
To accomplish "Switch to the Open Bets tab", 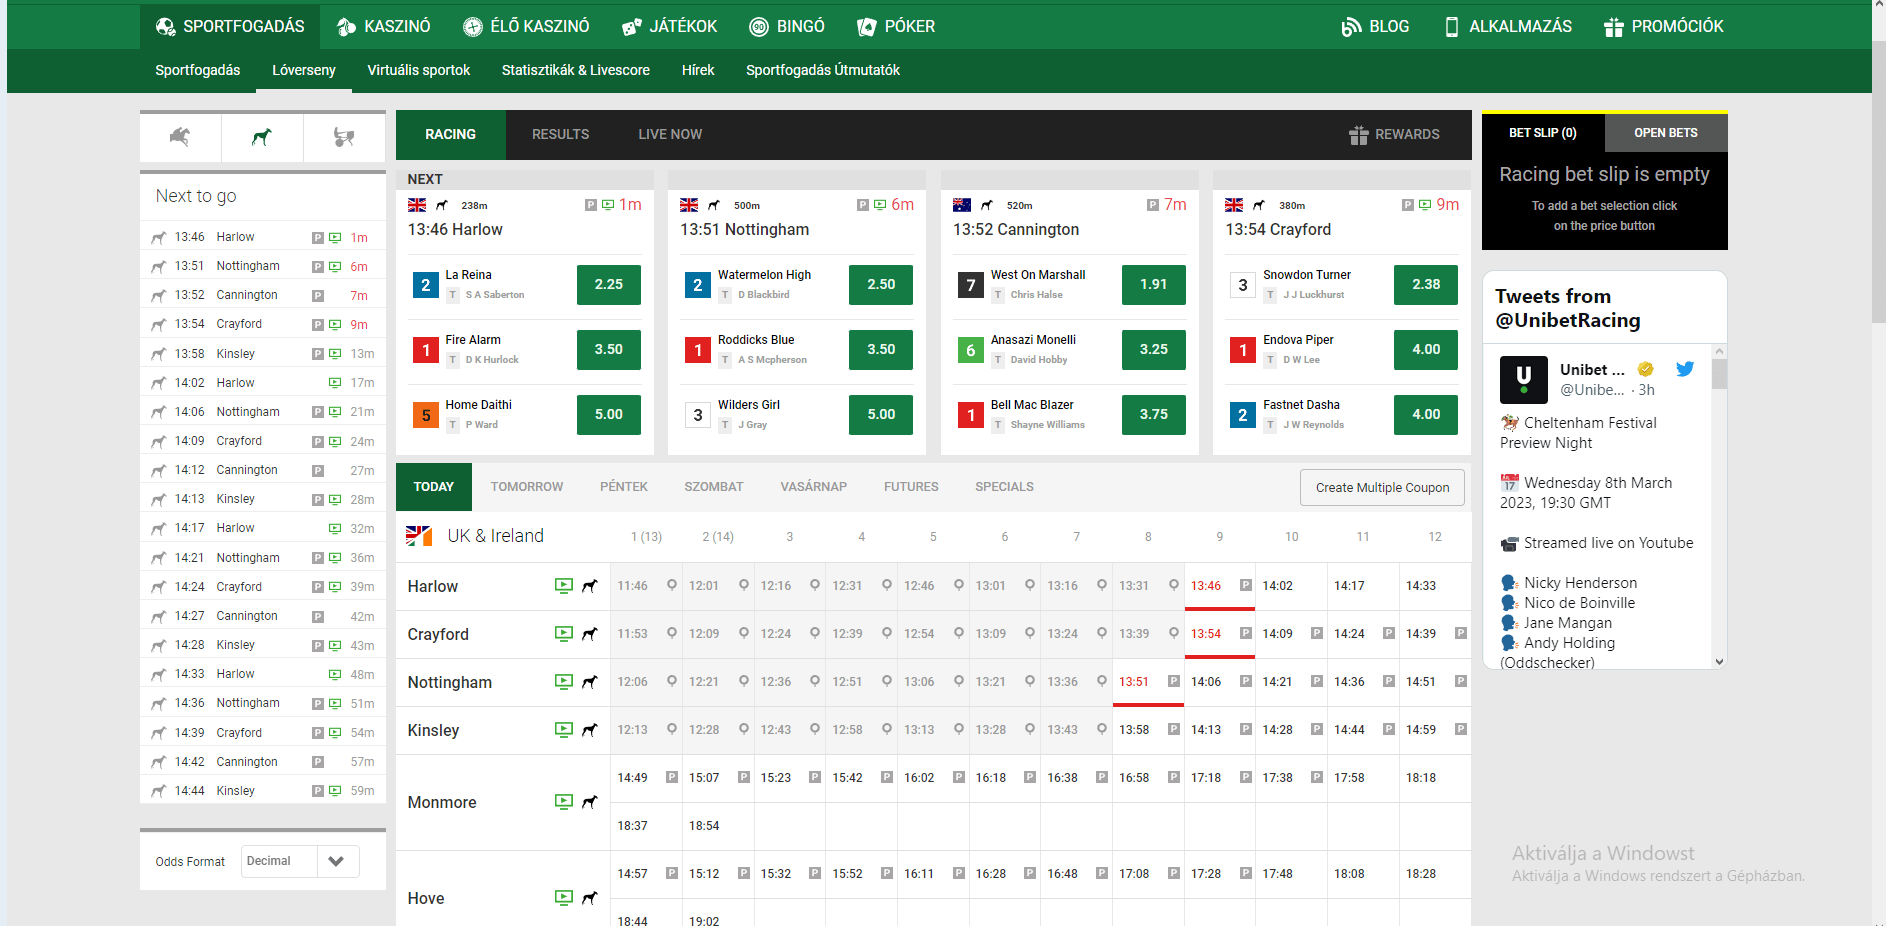I will click(x=1666, y=133).
